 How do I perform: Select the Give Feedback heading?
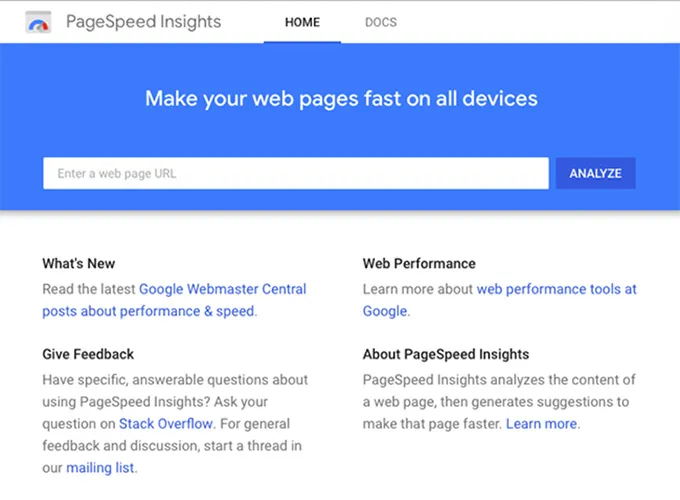pyautogui.click(x=88, y=354)
